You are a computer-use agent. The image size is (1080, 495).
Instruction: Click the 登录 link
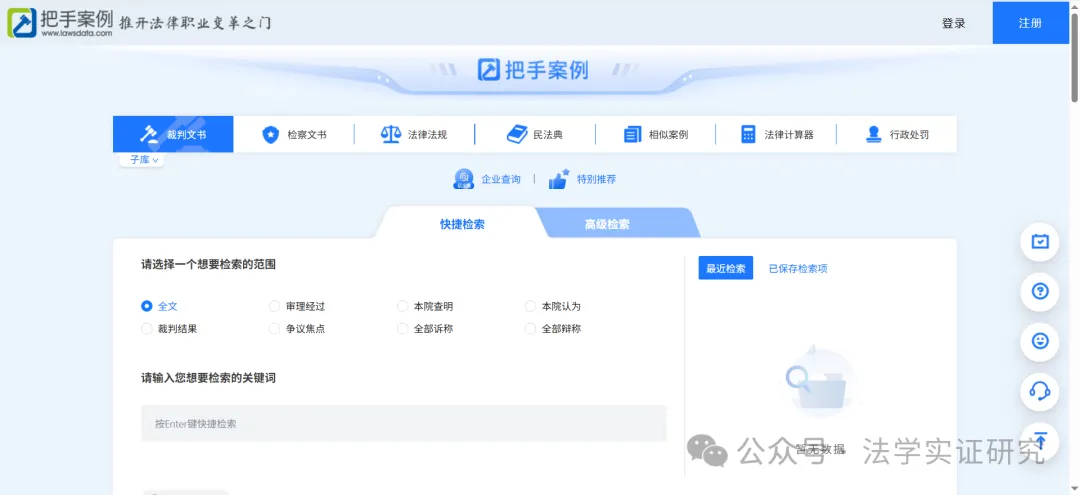point(954,23)
